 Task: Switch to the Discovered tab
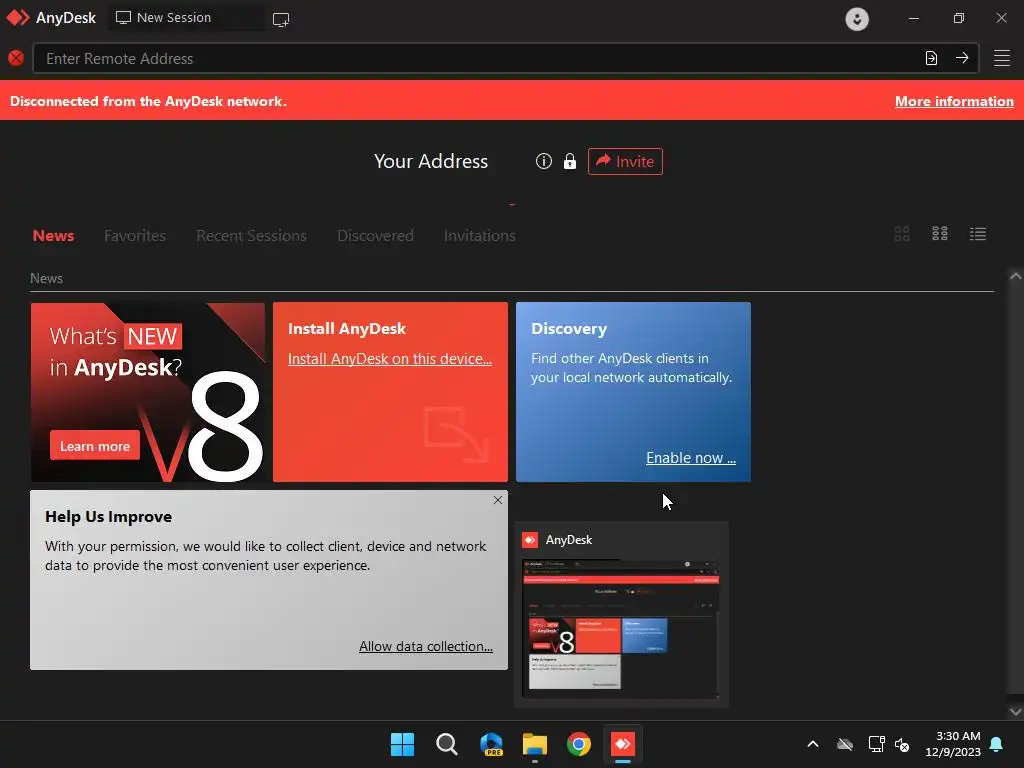375,236
